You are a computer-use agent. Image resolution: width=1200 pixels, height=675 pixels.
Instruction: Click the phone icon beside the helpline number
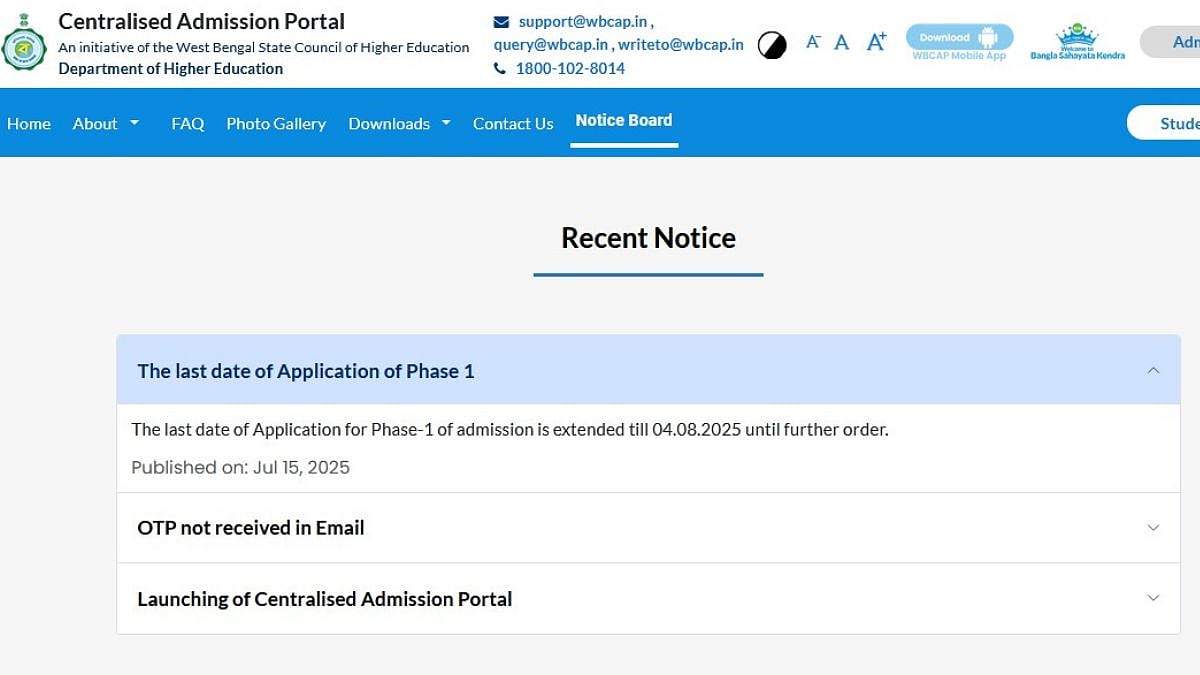click(500, 69)
